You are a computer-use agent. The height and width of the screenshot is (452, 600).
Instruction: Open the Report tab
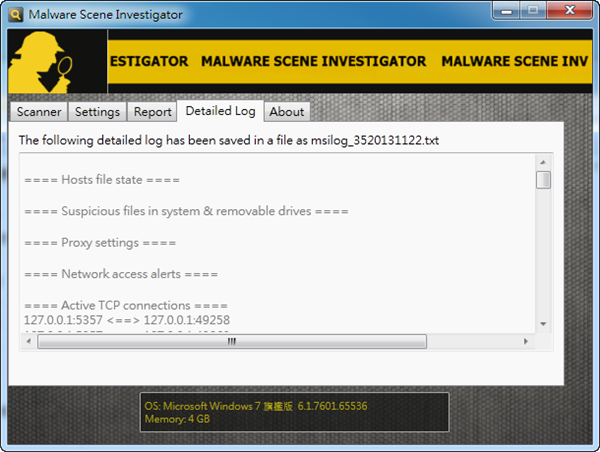152,112
